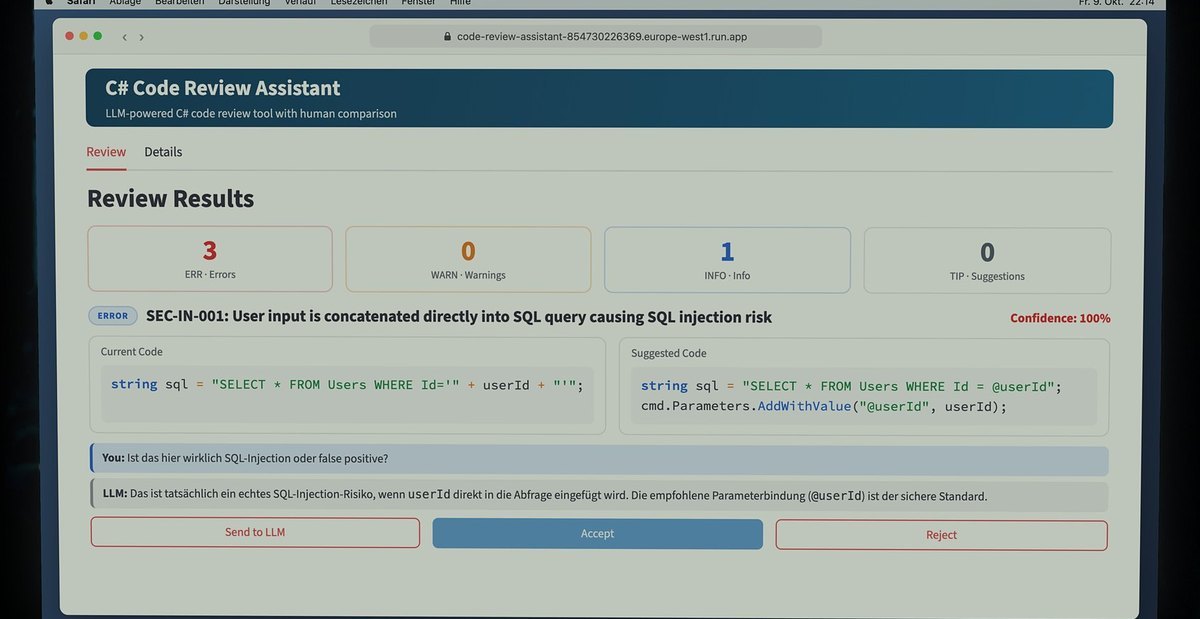Click the "You:" question message
The height and width of the screenshot is (619, 1200).
(x=599, y=459)
